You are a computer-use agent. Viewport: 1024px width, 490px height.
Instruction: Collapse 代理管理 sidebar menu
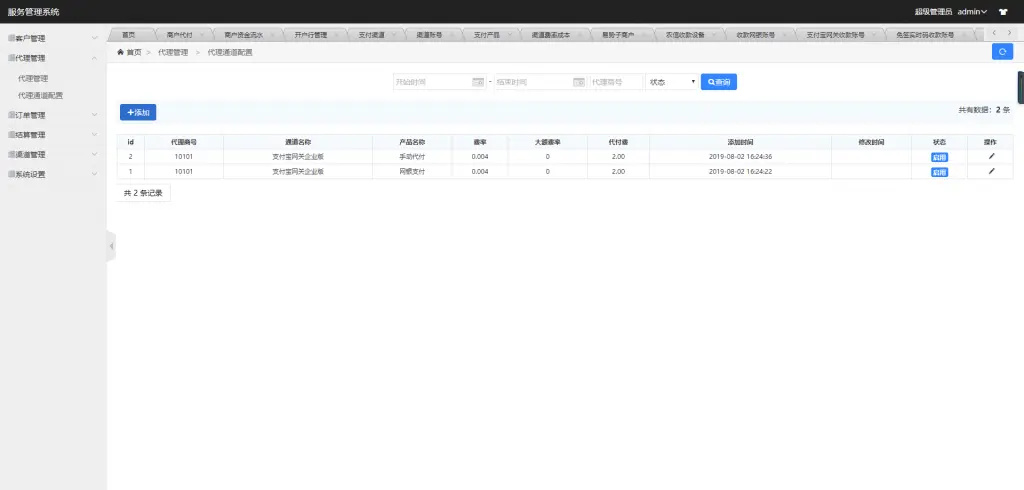pyautogui.click(x=54, y=58)
